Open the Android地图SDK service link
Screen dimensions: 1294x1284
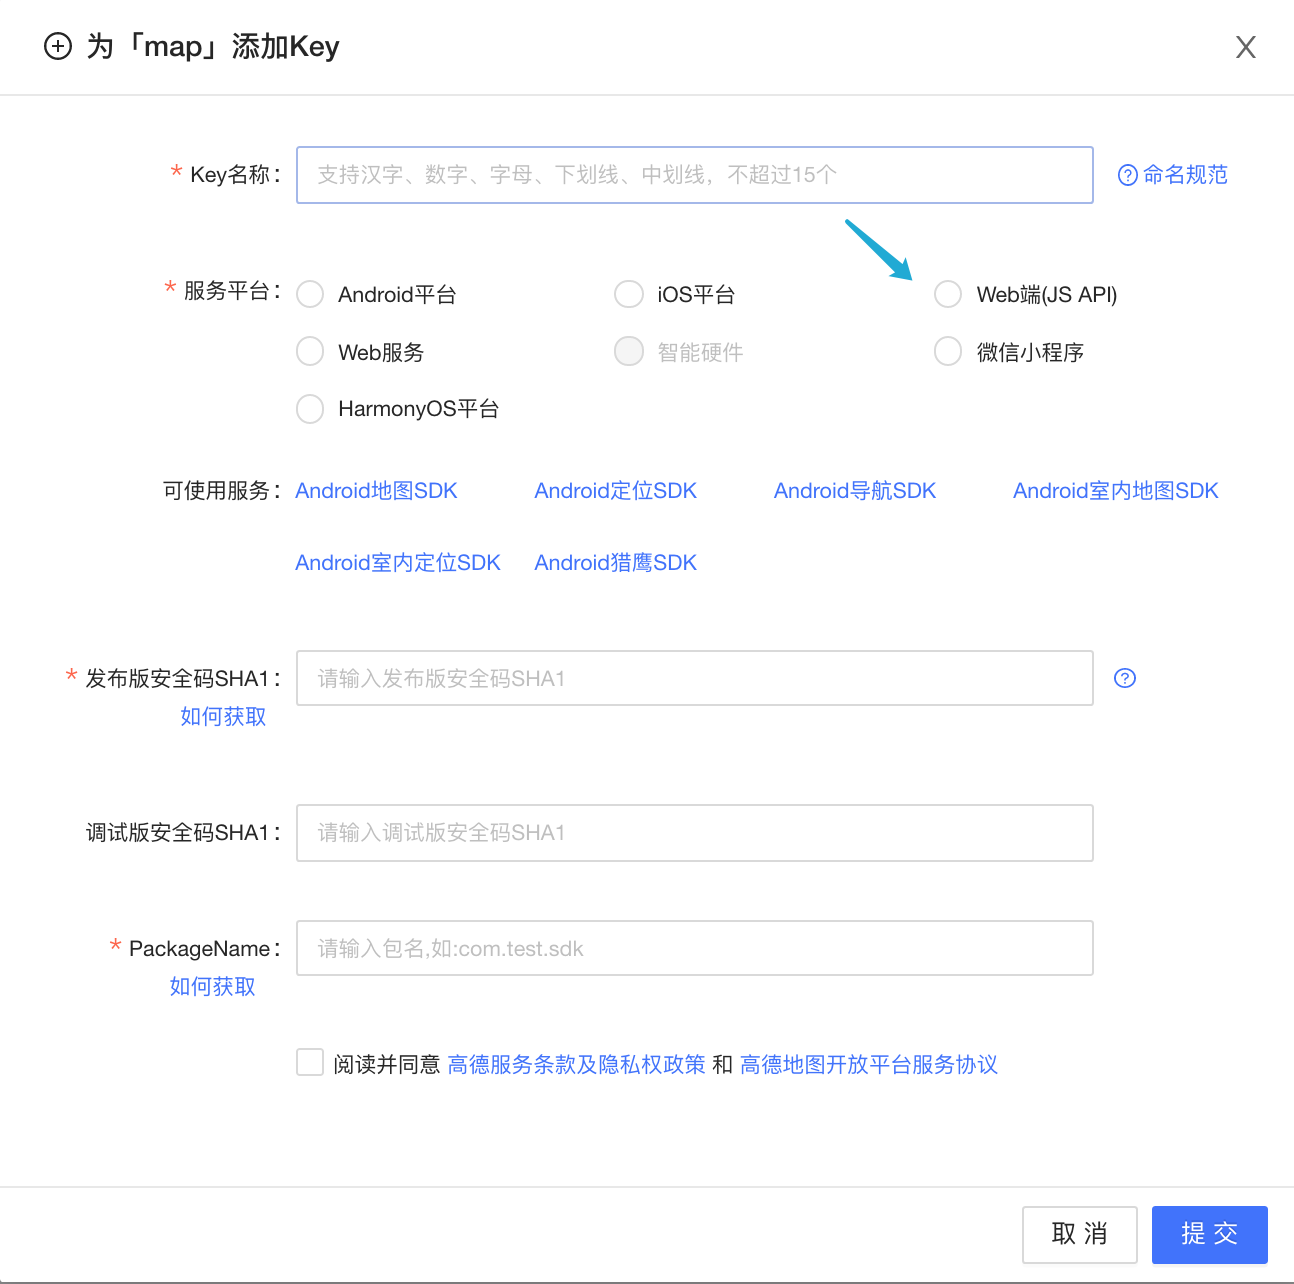(376, 490)
